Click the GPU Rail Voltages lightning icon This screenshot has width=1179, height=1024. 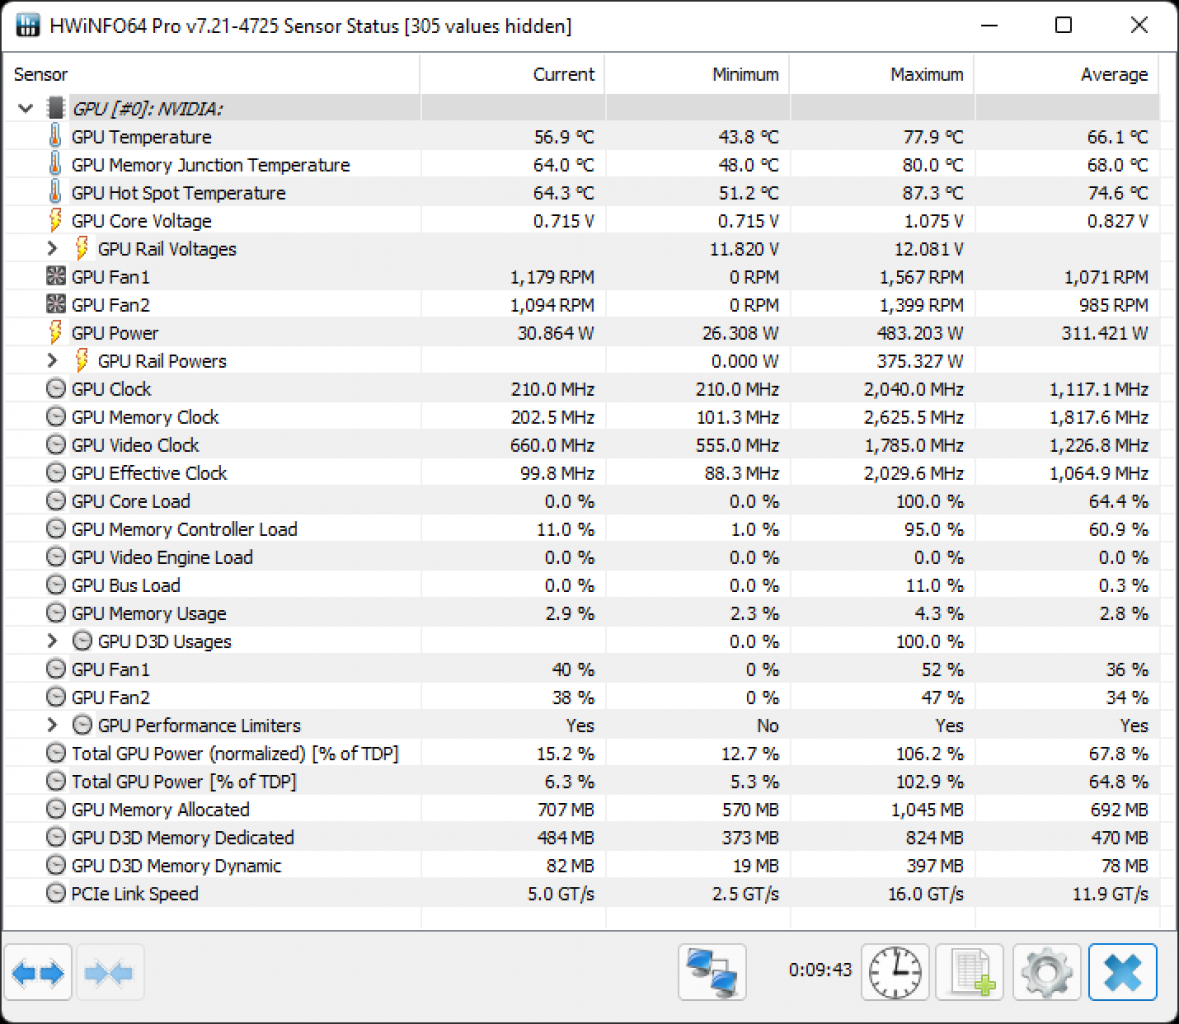point(82,248)
